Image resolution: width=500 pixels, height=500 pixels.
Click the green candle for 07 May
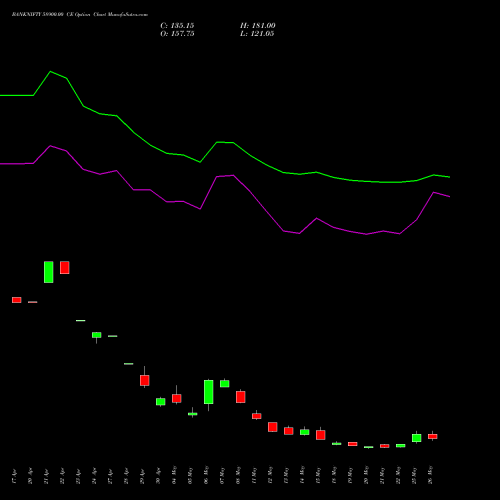coord(225,384)
